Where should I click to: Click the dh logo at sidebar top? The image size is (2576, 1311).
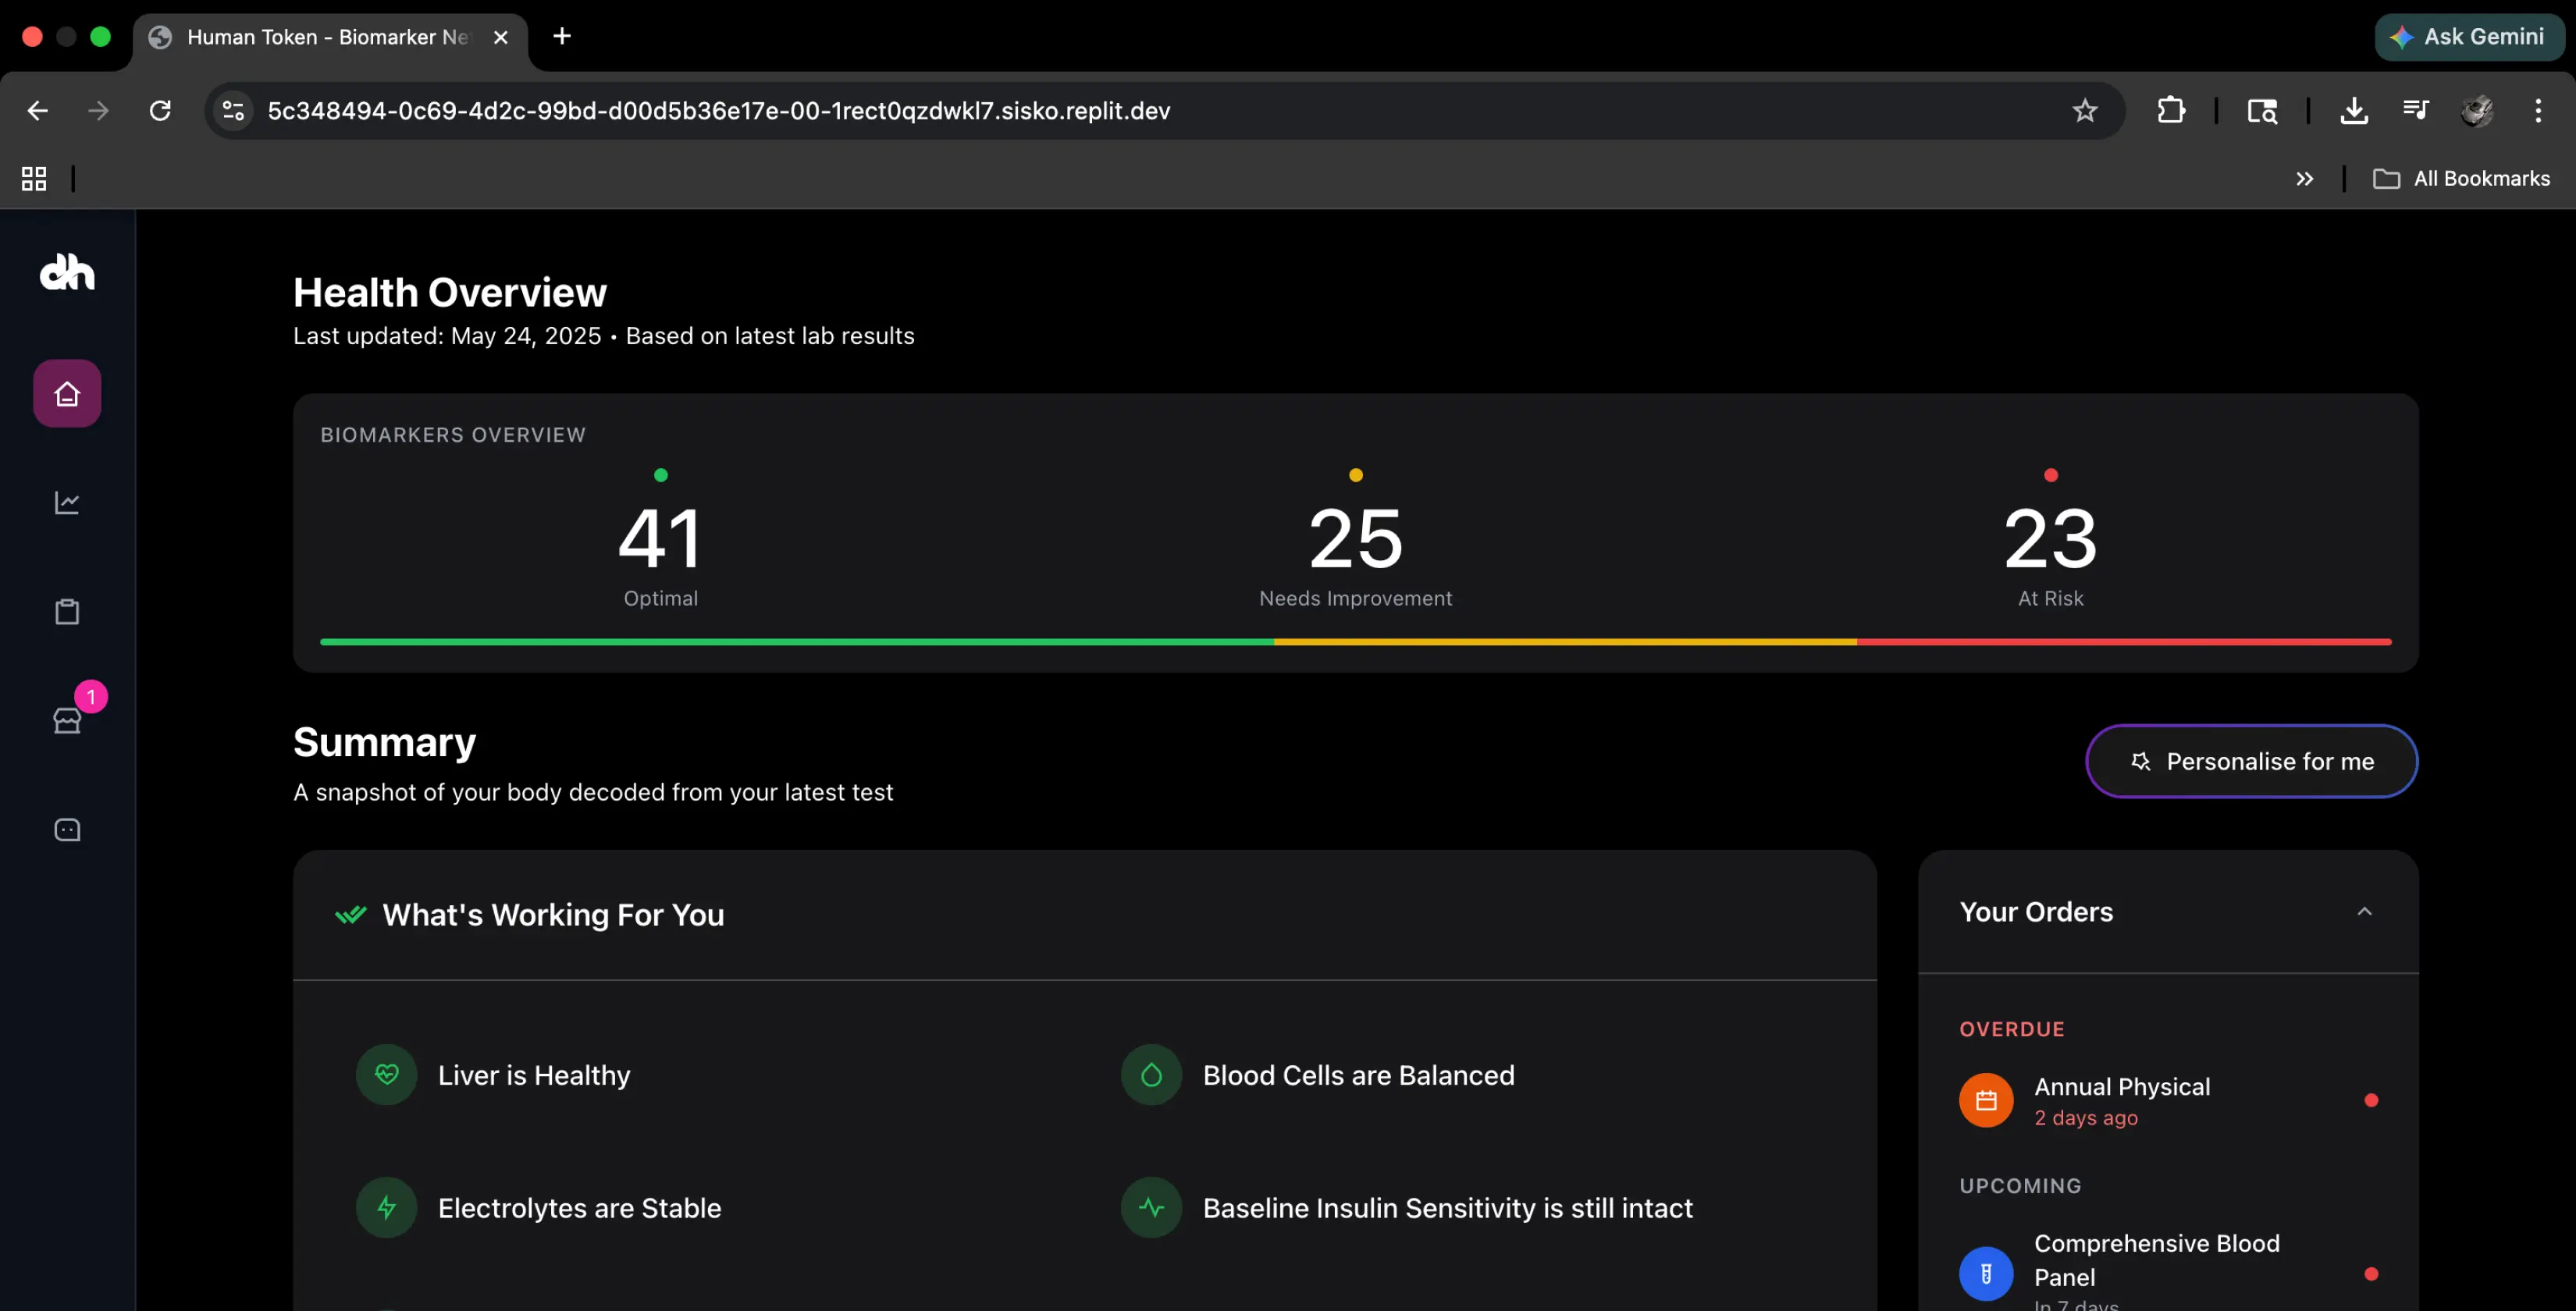click(x=66, y=273)
